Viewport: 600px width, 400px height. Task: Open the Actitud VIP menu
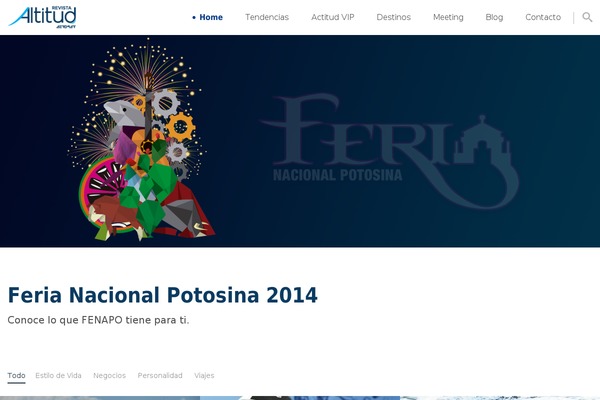click(x=333, y=17)
